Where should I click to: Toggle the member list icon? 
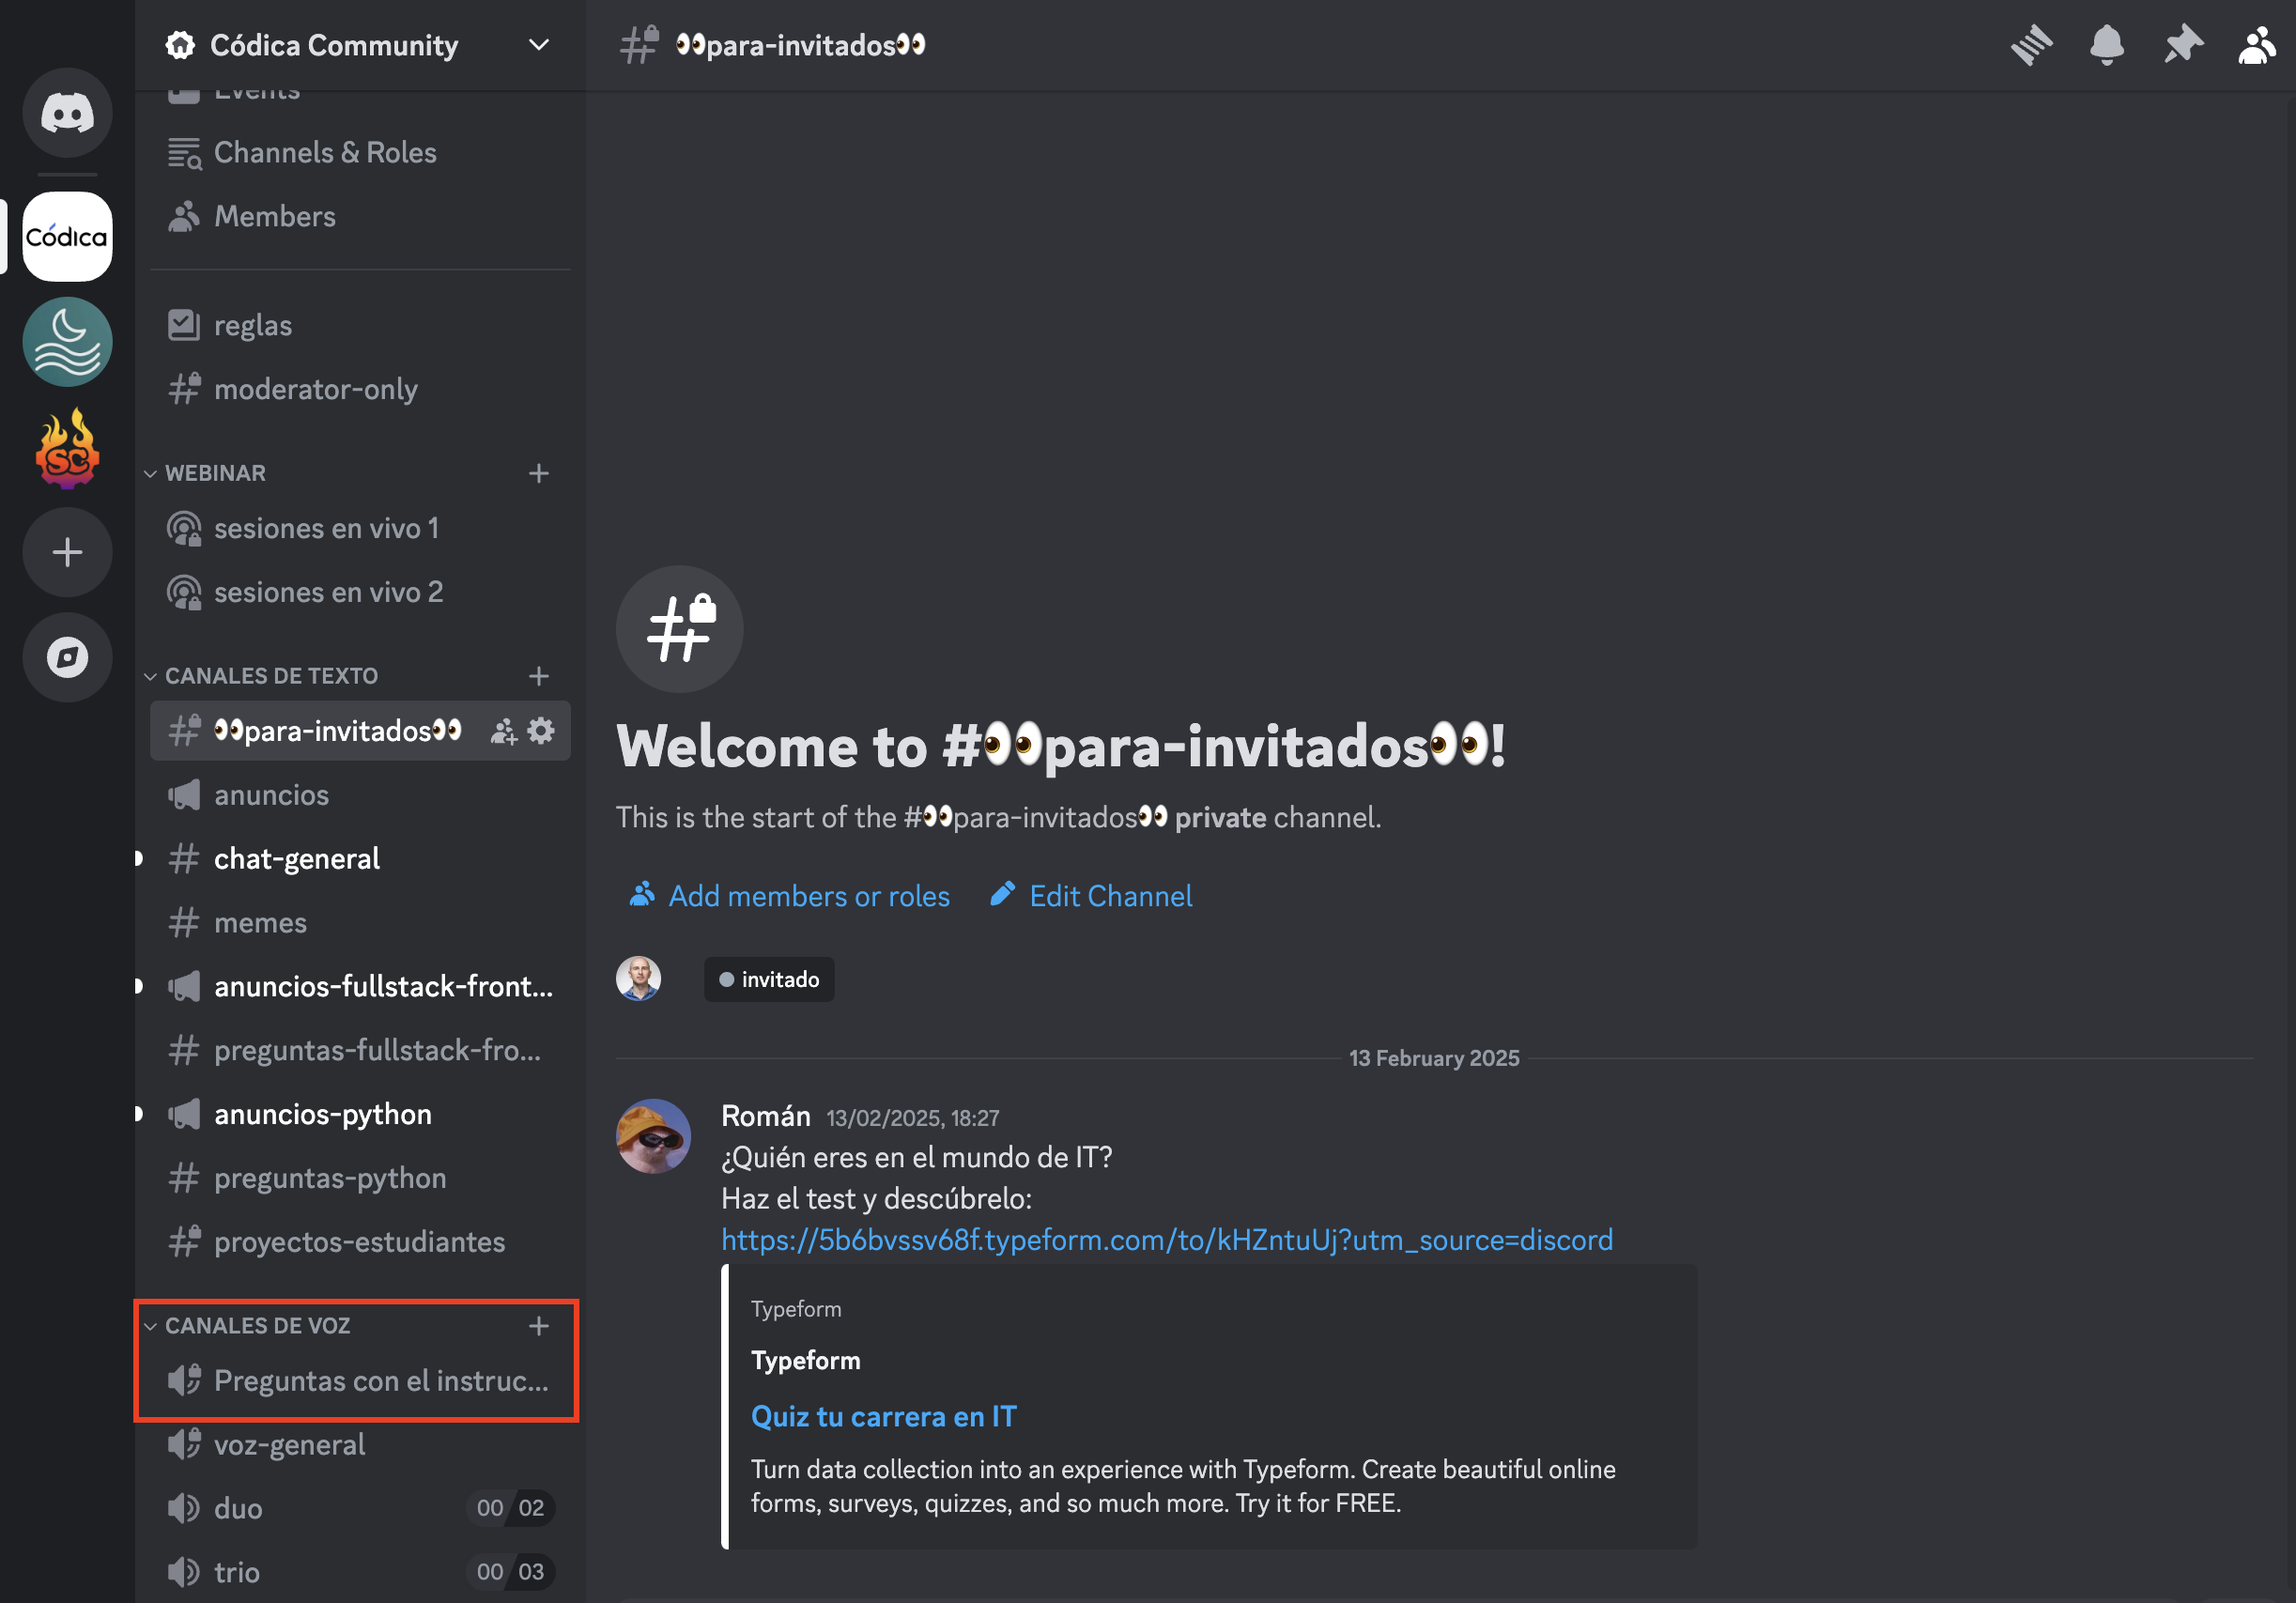2257,44
